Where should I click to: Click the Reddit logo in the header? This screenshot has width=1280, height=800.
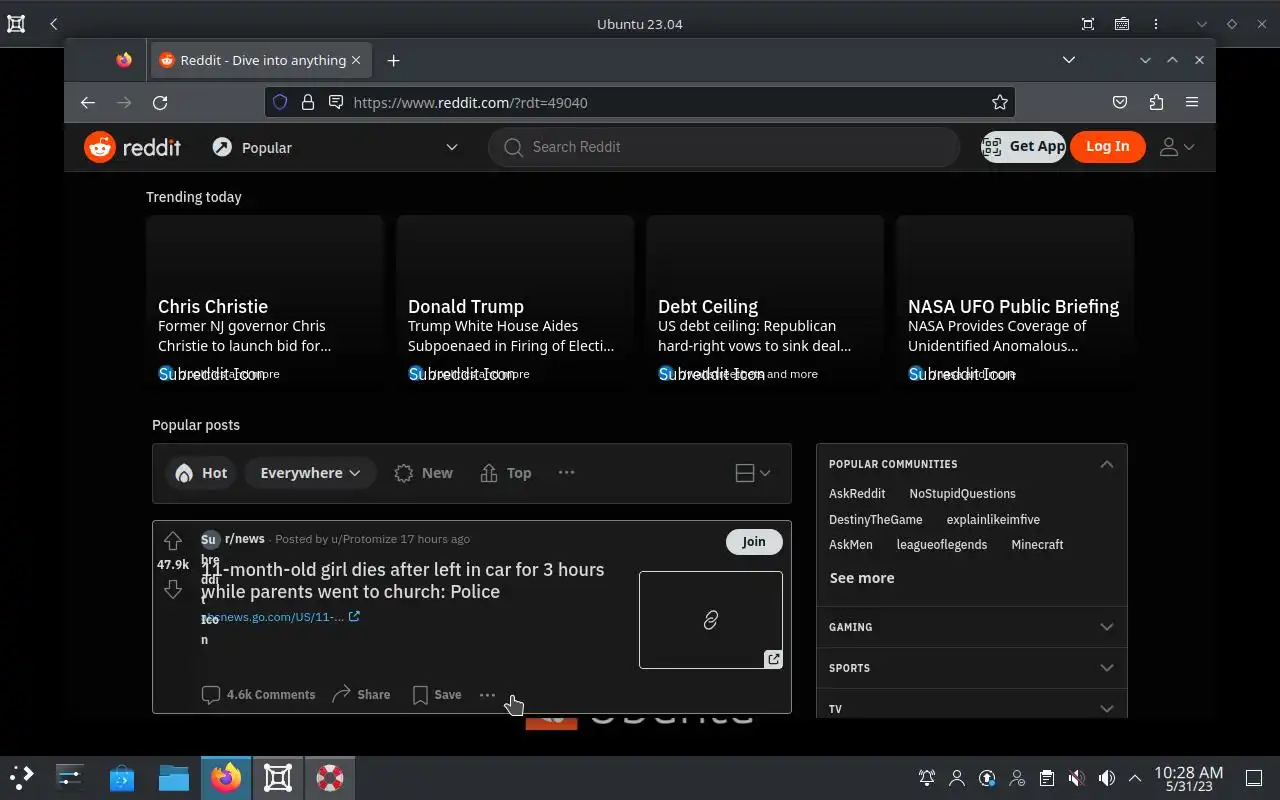132,147
